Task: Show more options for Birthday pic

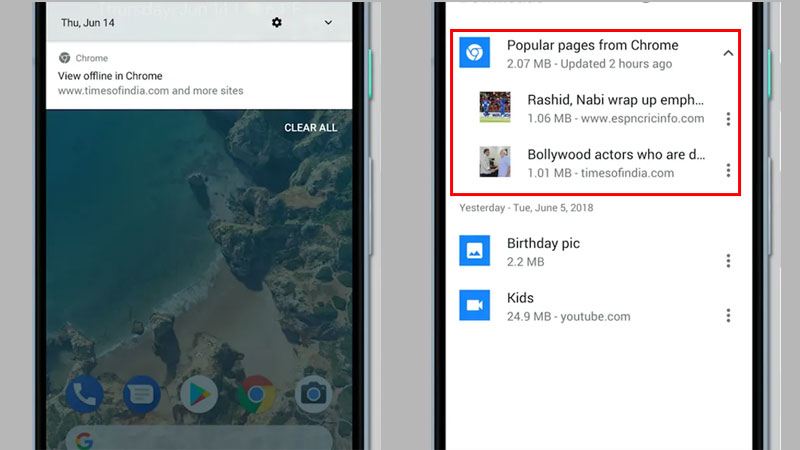Action: (x=728, y=261)
